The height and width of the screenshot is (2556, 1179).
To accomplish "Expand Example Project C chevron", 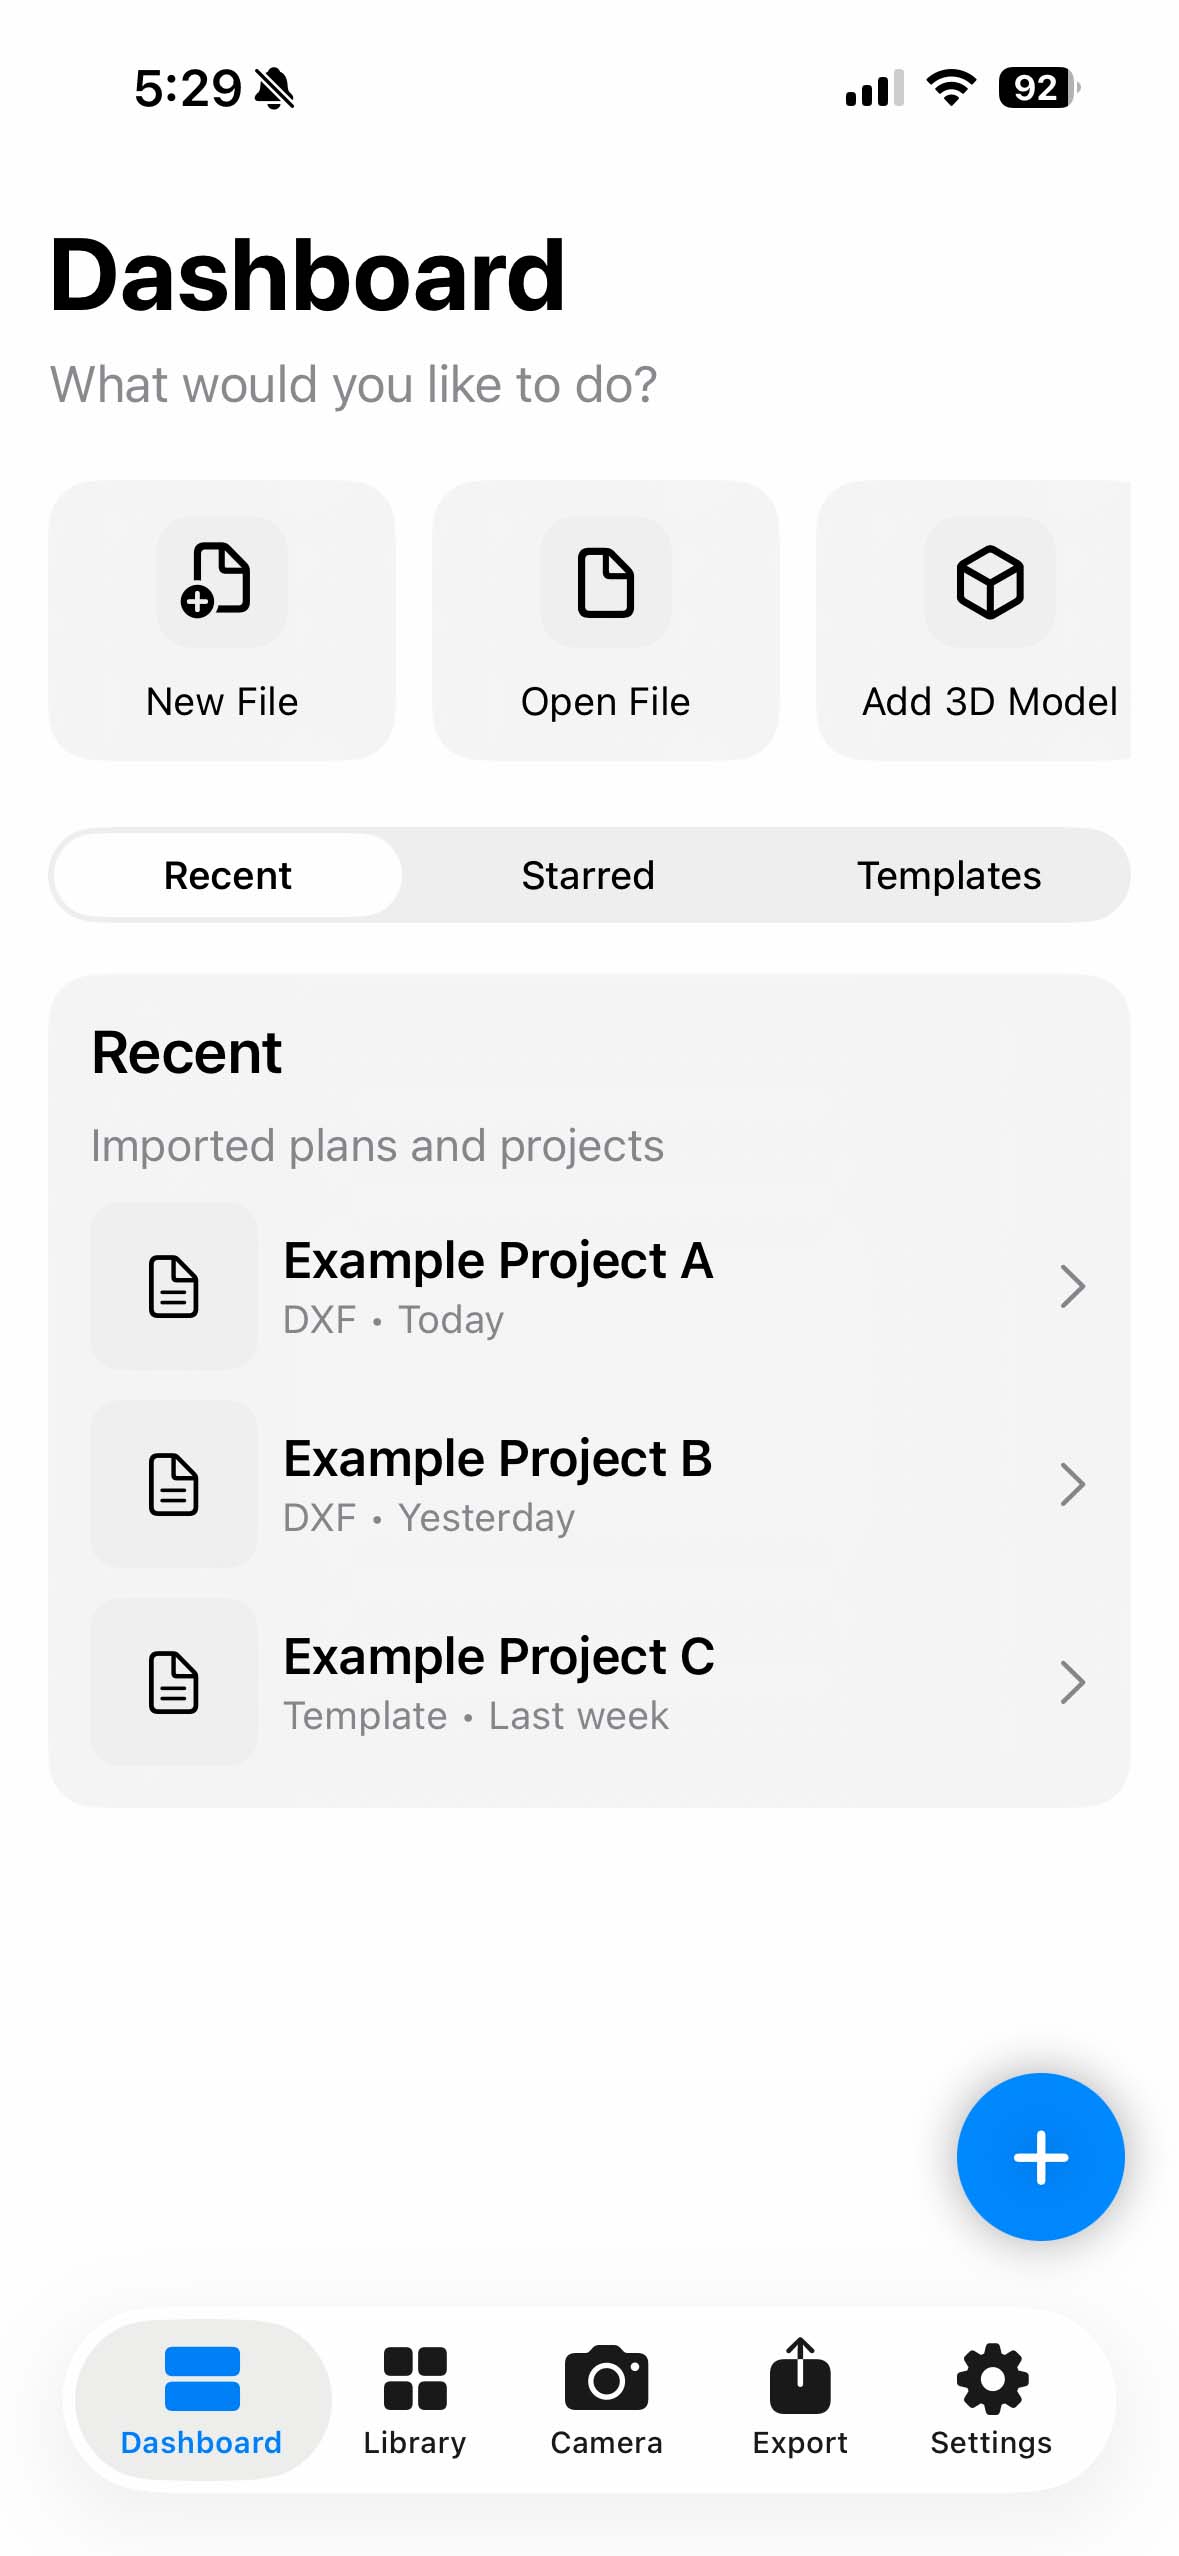I will point(1072,1682).
